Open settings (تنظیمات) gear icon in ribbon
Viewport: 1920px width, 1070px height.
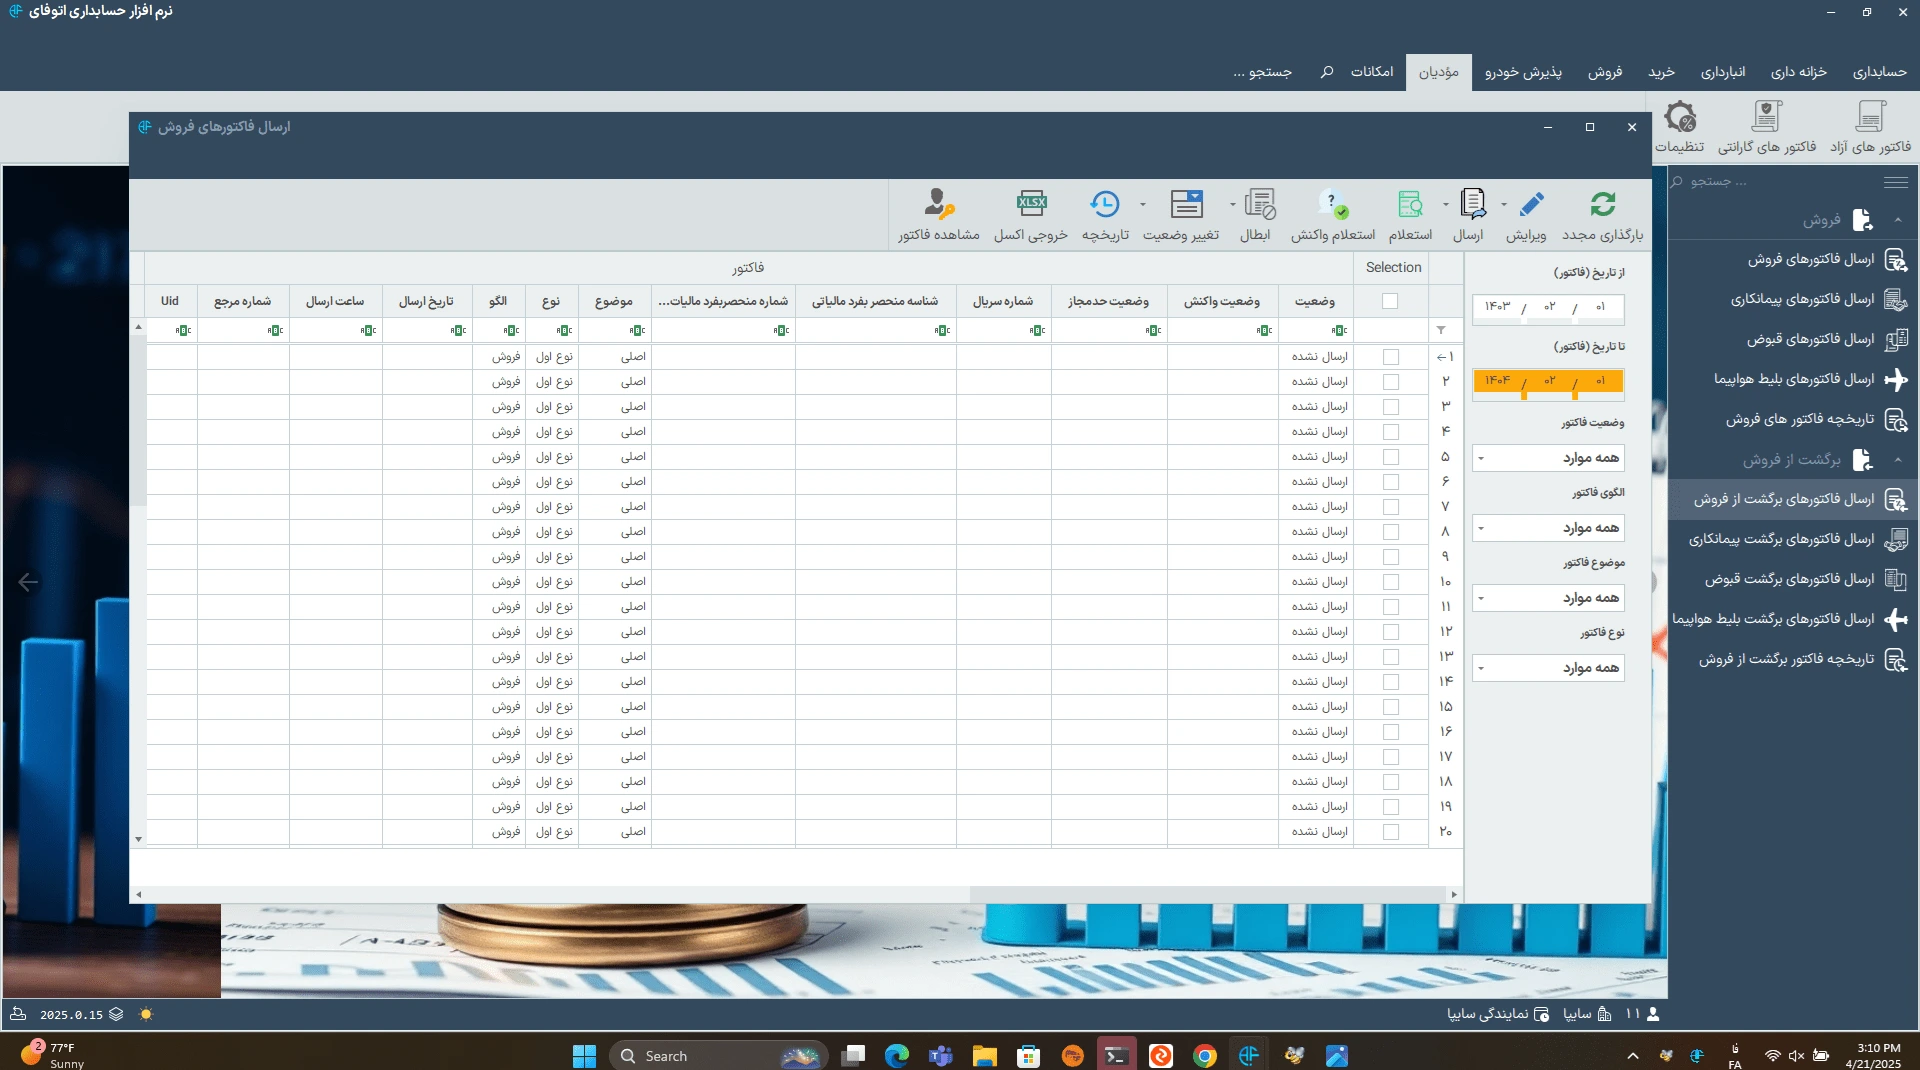pos(1680,117)
